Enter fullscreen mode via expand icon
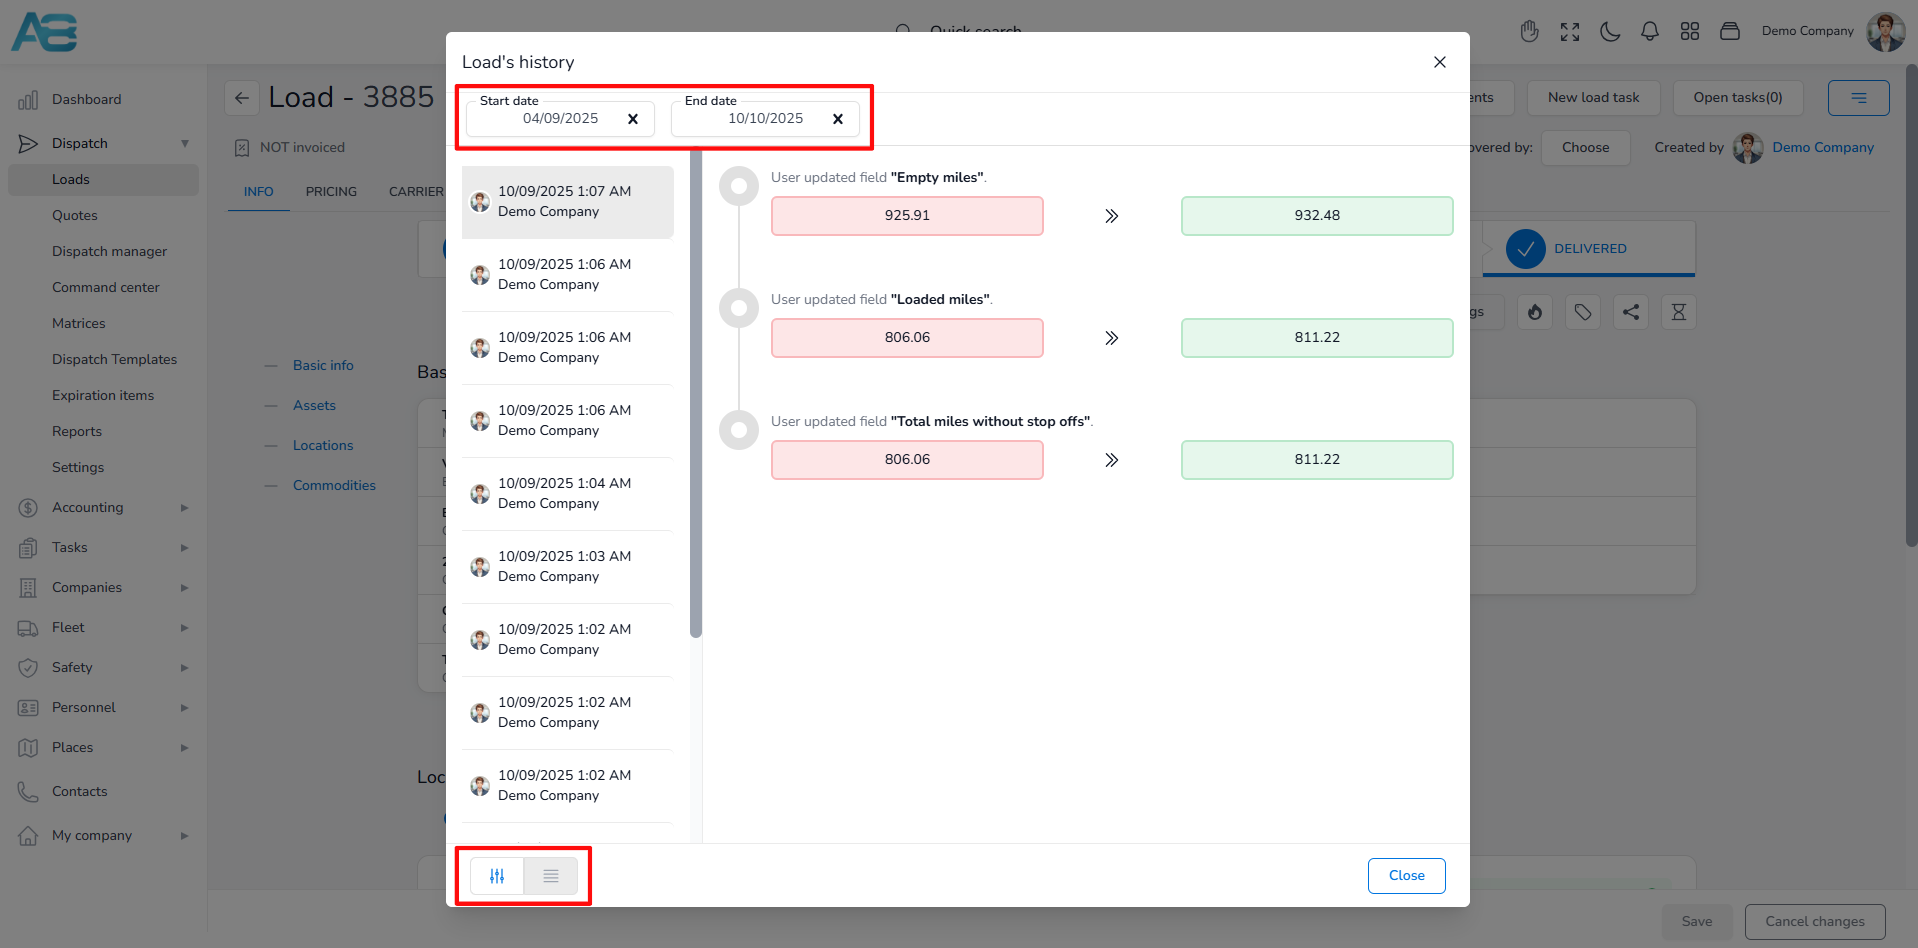1918x948 pixels. (1570, 32)
